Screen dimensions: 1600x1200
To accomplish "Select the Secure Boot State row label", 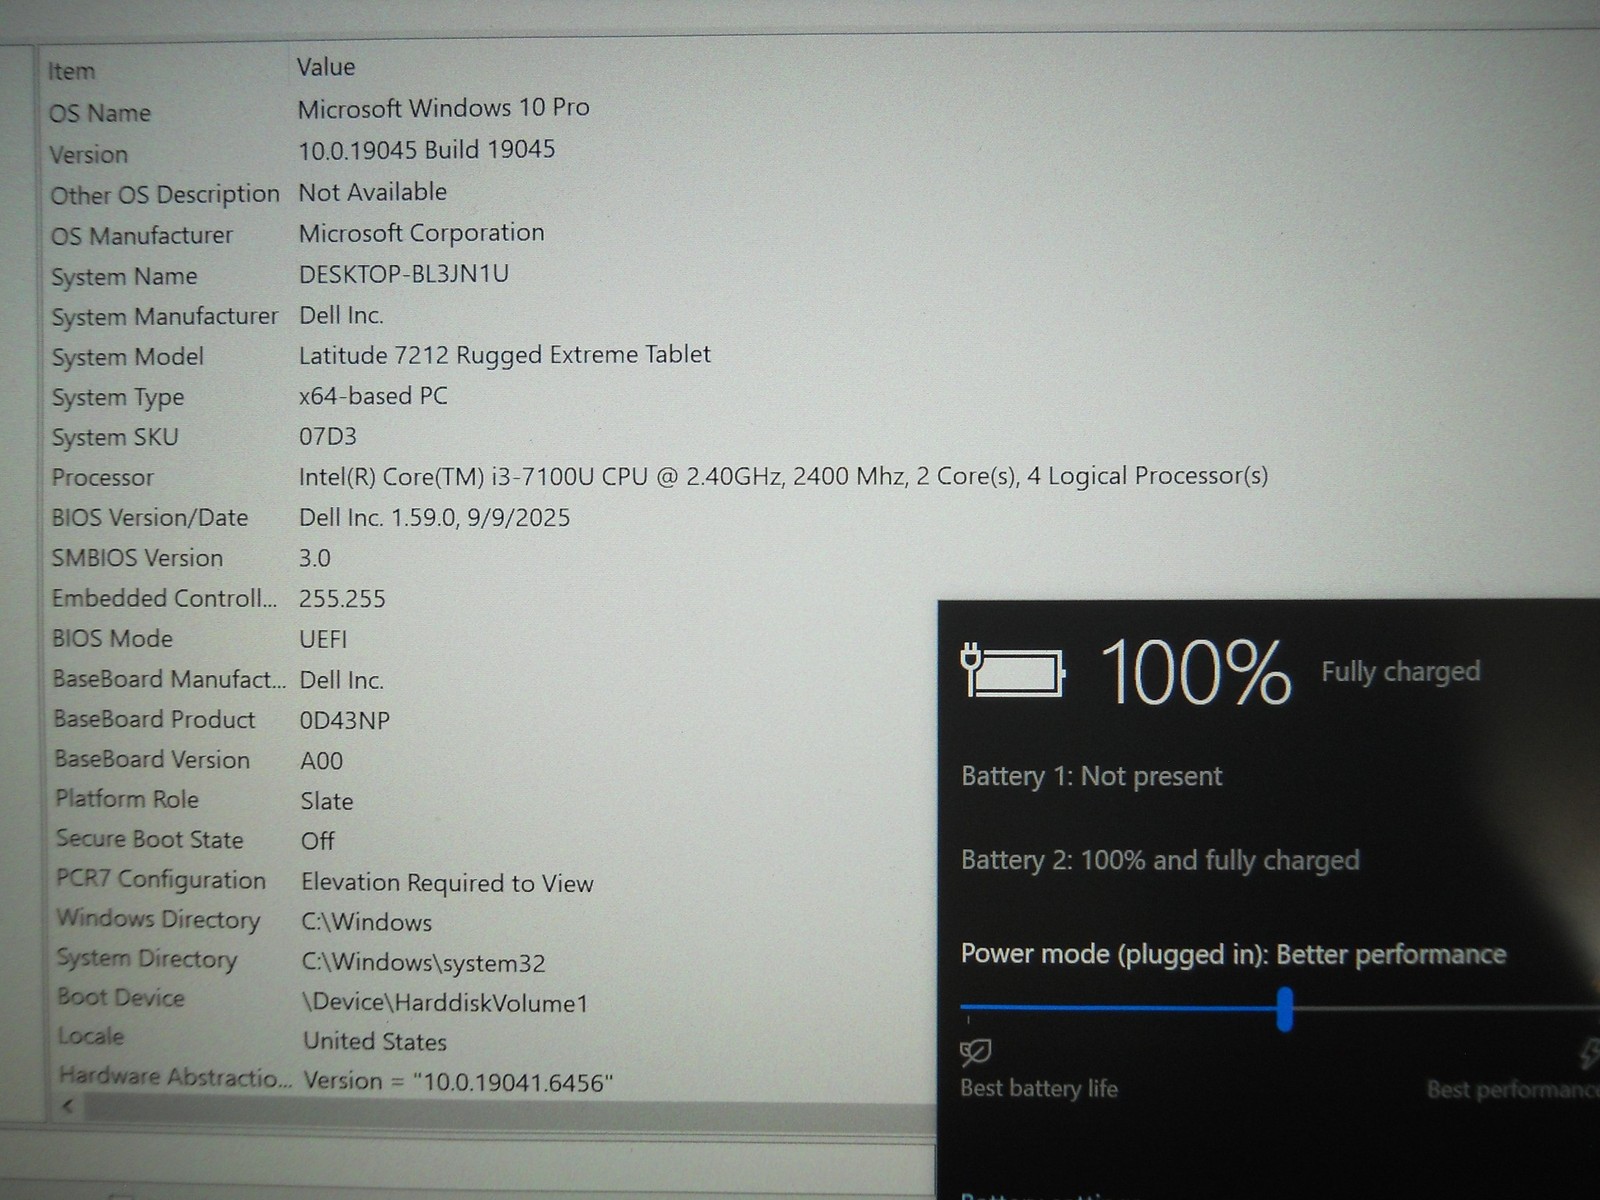I will 150,840.
